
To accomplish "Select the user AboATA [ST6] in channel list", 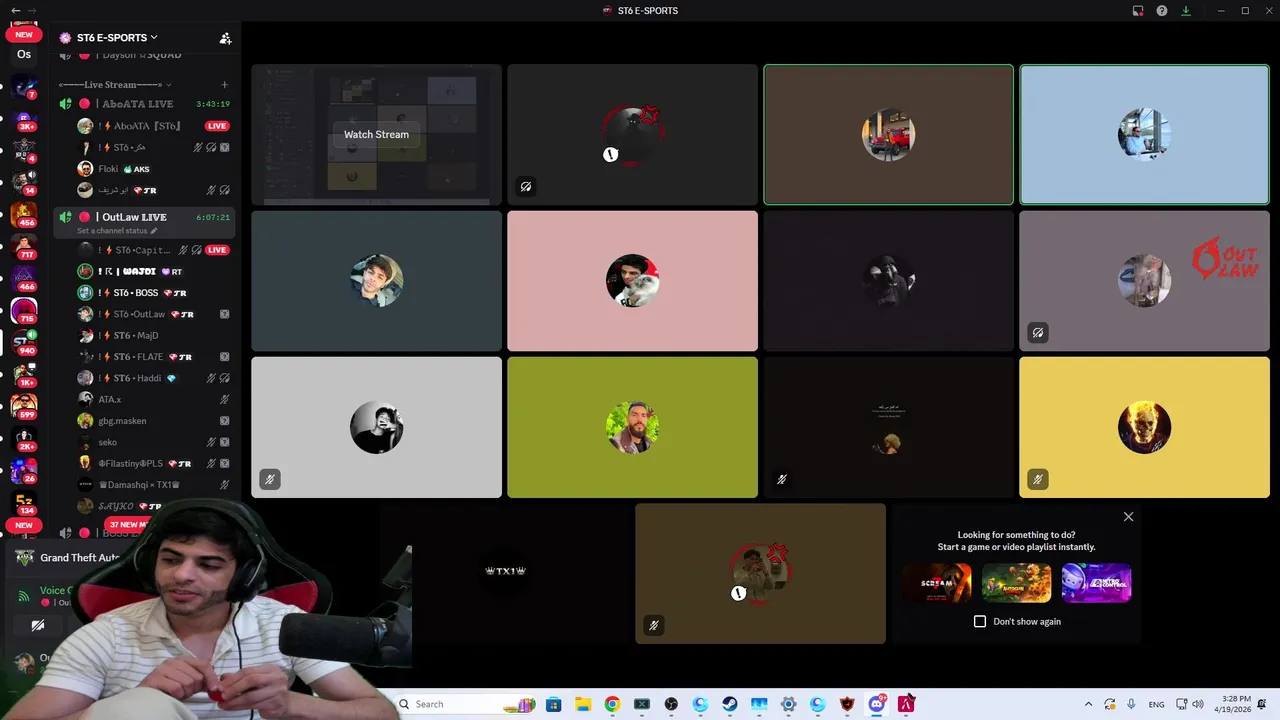I will (x=145, y=126).
